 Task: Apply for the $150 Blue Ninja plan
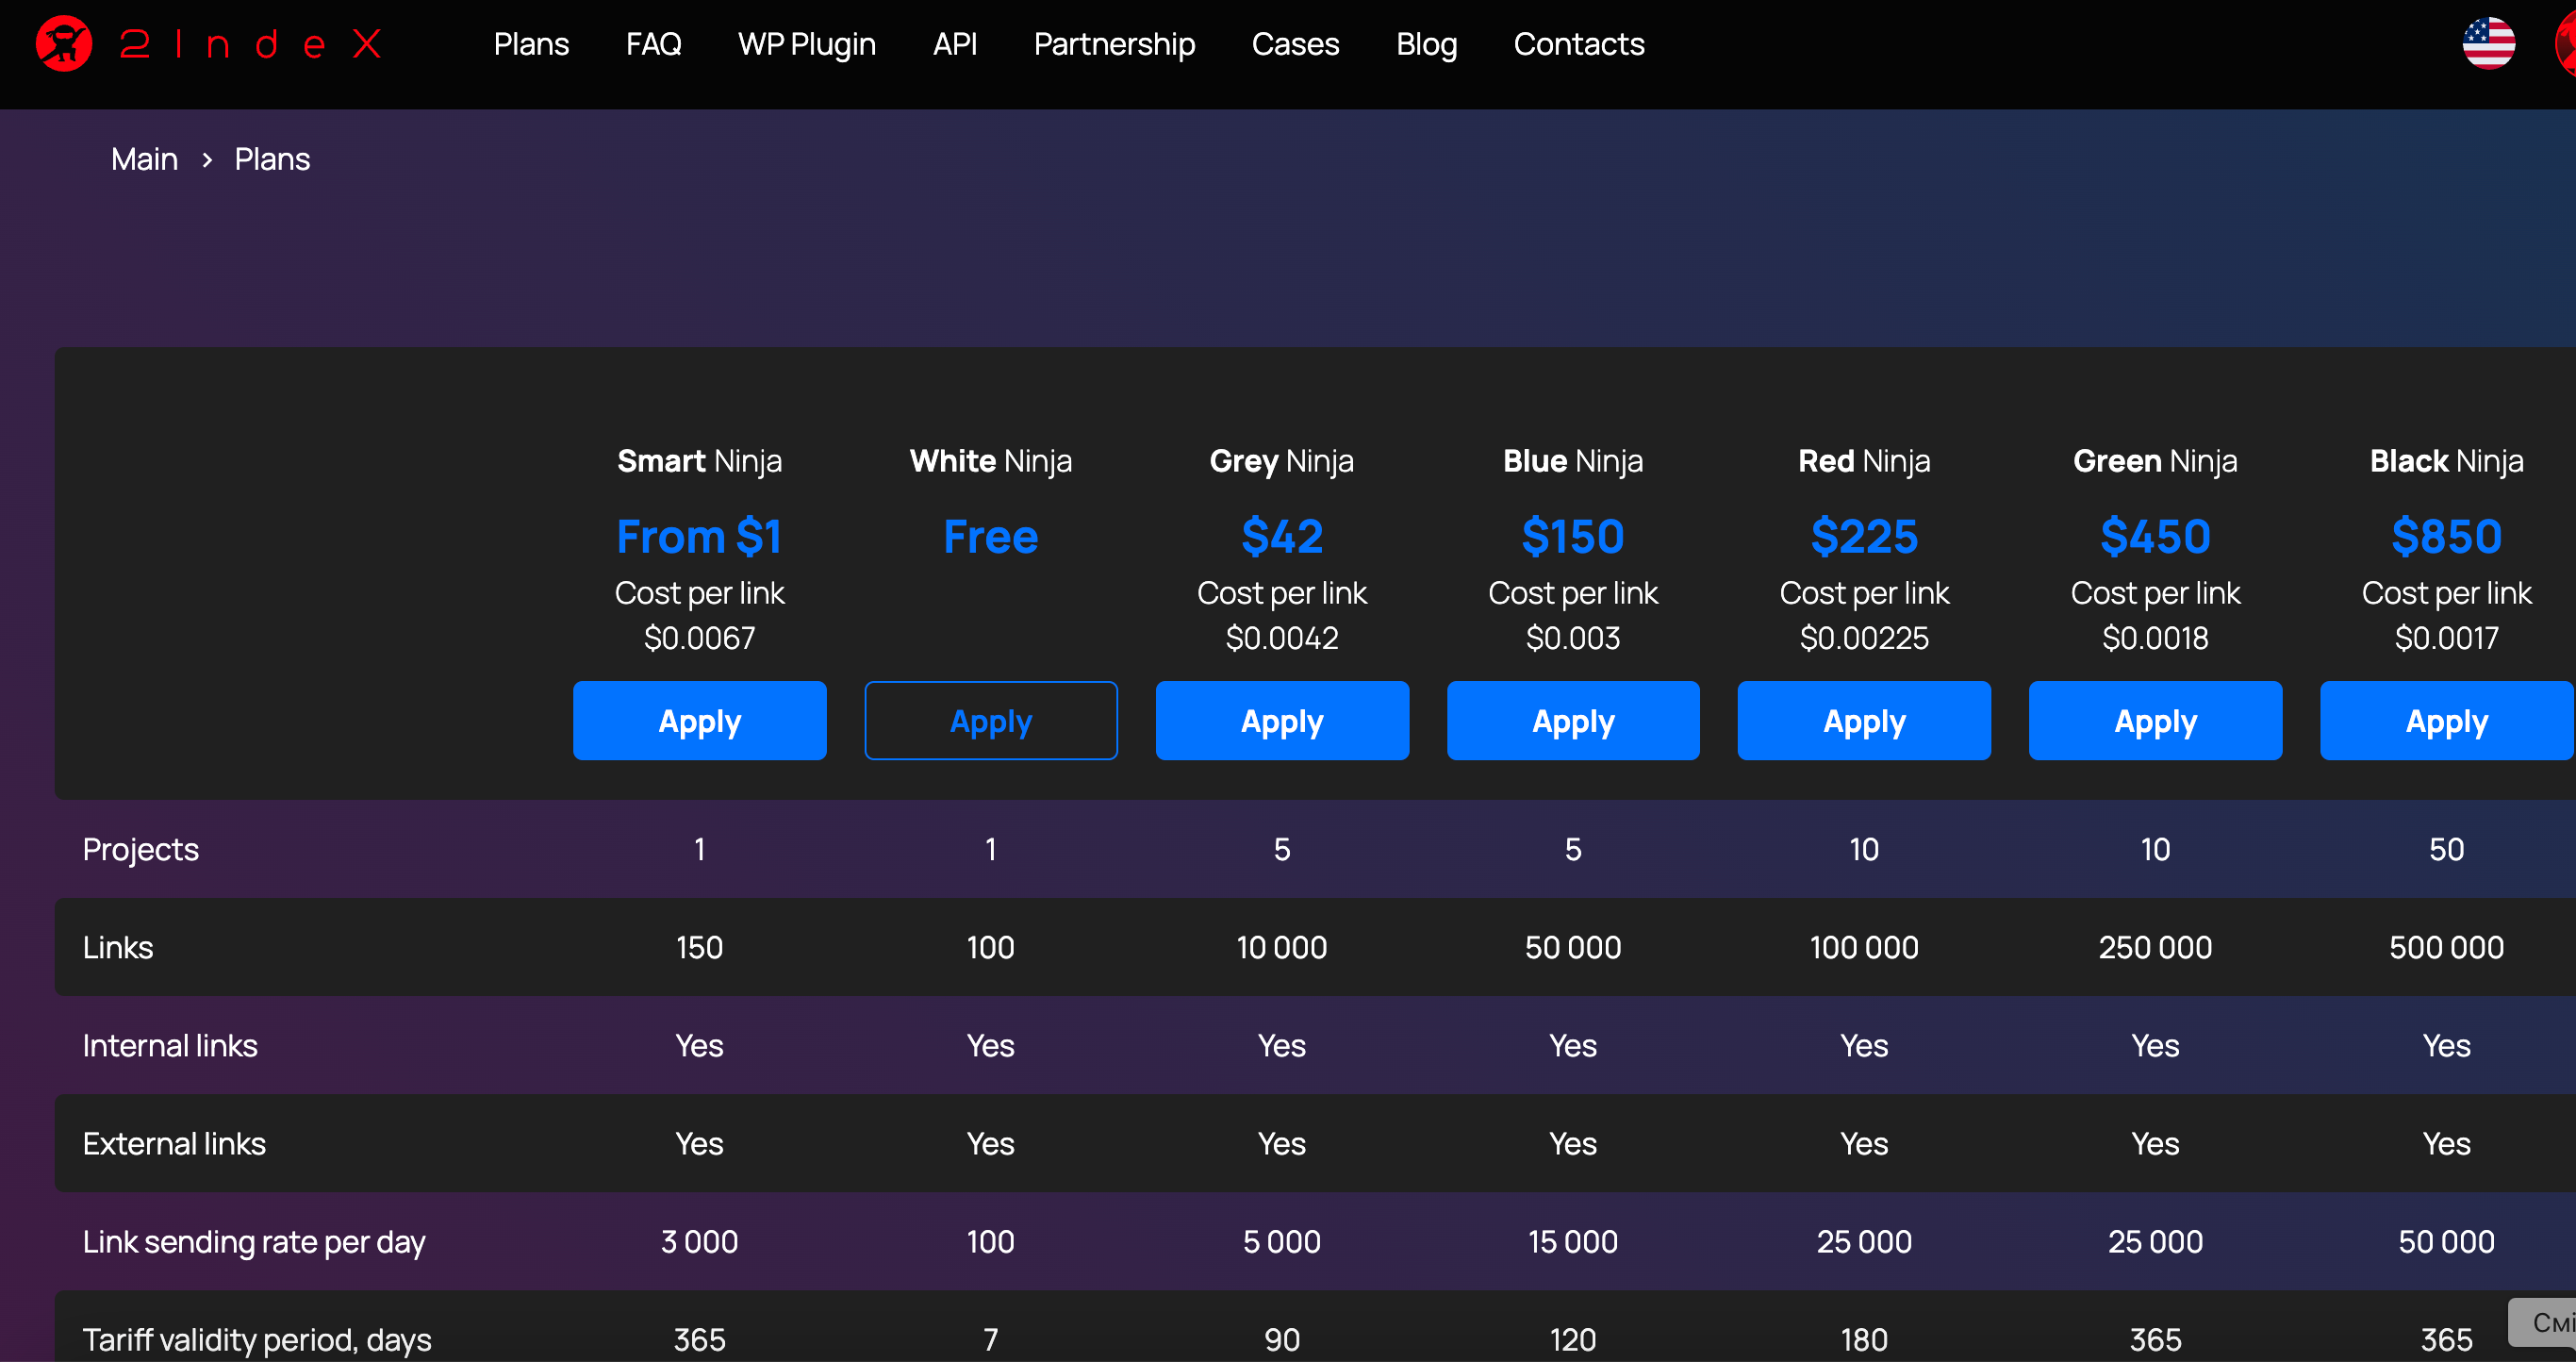(x=1572, y=721)
